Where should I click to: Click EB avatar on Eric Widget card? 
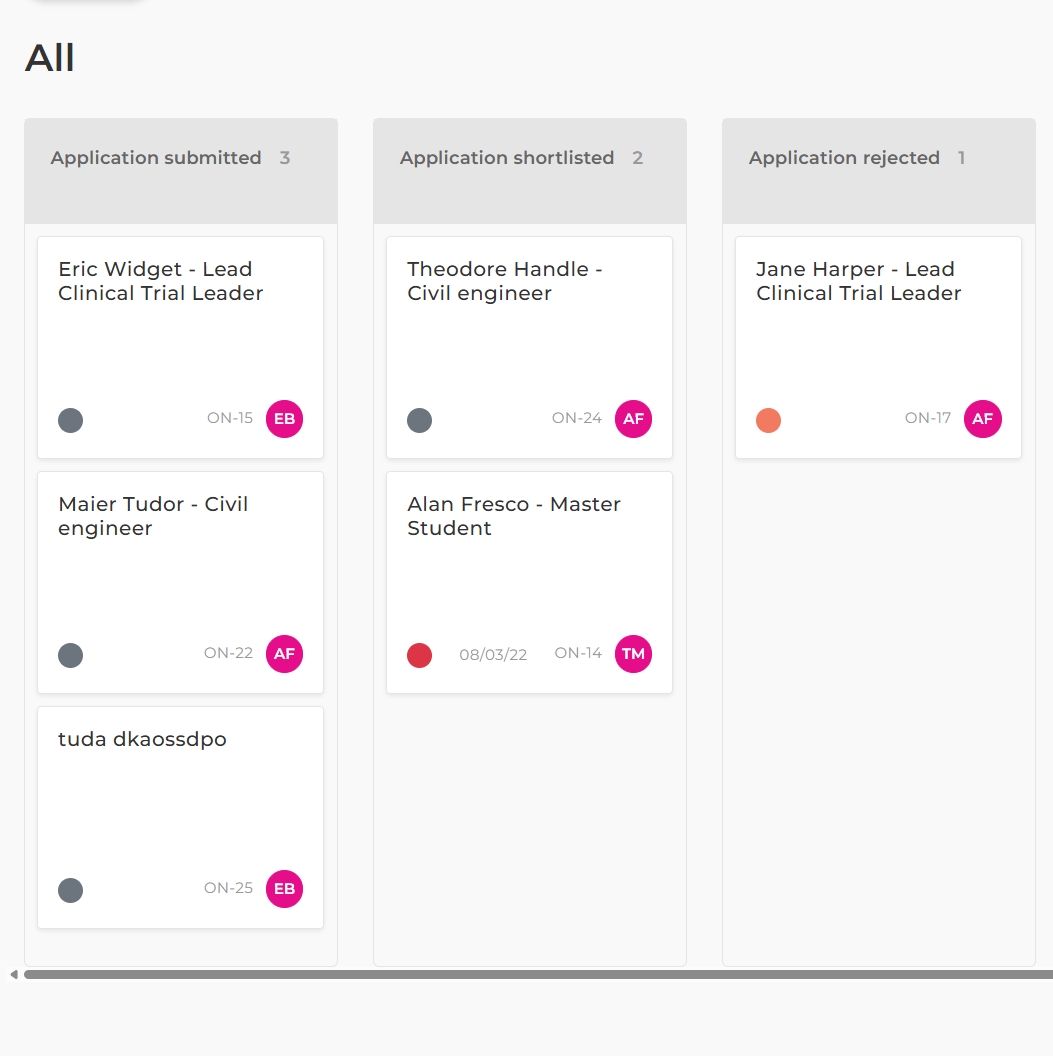tap(284, 419)
